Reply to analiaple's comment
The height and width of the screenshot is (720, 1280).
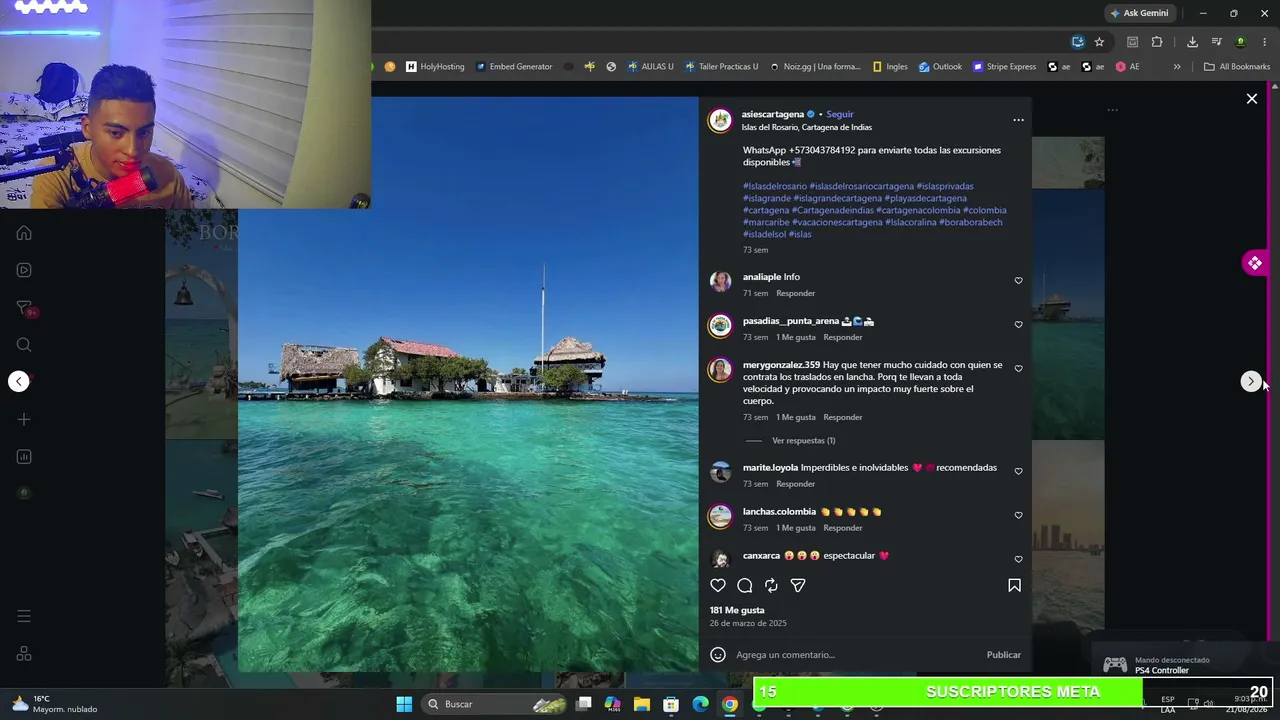coord(796,293)
